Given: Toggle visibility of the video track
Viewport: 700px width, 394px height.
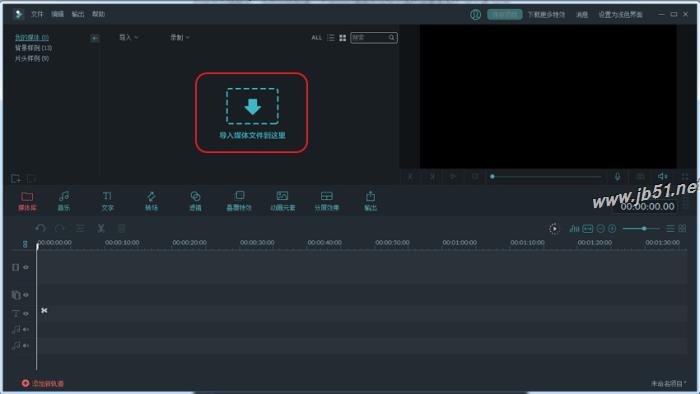Looking at the screenshot, I should (x=26, y=267).
